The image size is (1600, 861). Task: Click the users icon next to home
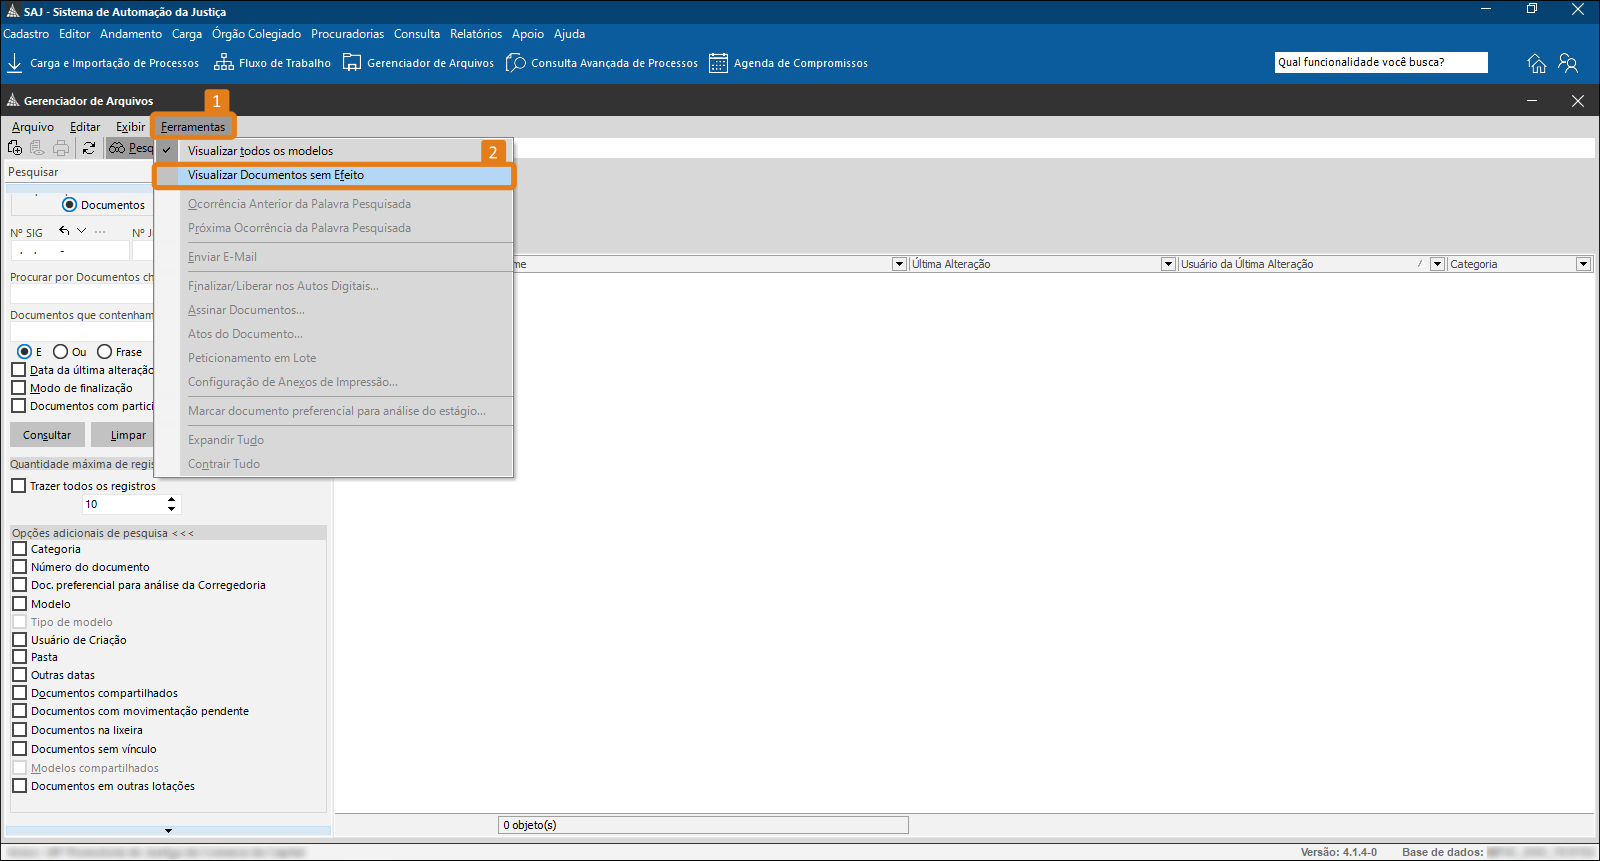click(x=1568, y=63)
